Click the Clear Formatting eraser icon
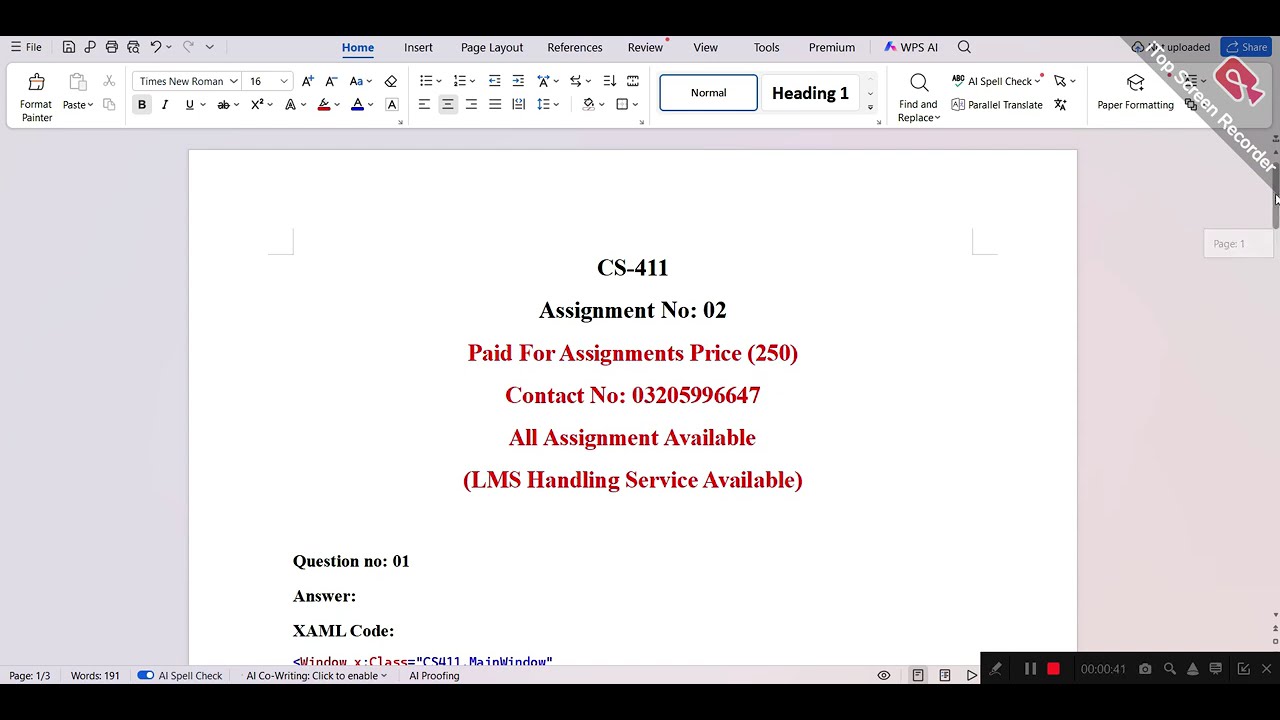 click(x=391, y=81)
